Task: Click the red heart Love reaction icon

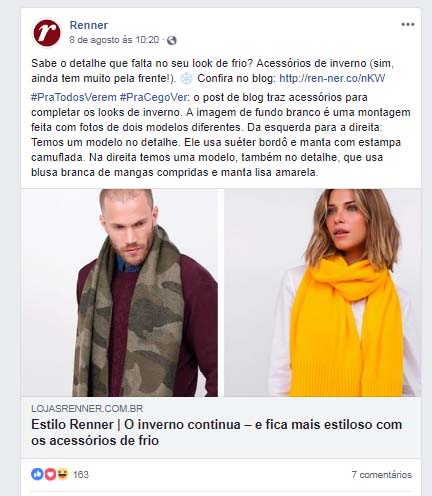Action: [x=50, y=474]
